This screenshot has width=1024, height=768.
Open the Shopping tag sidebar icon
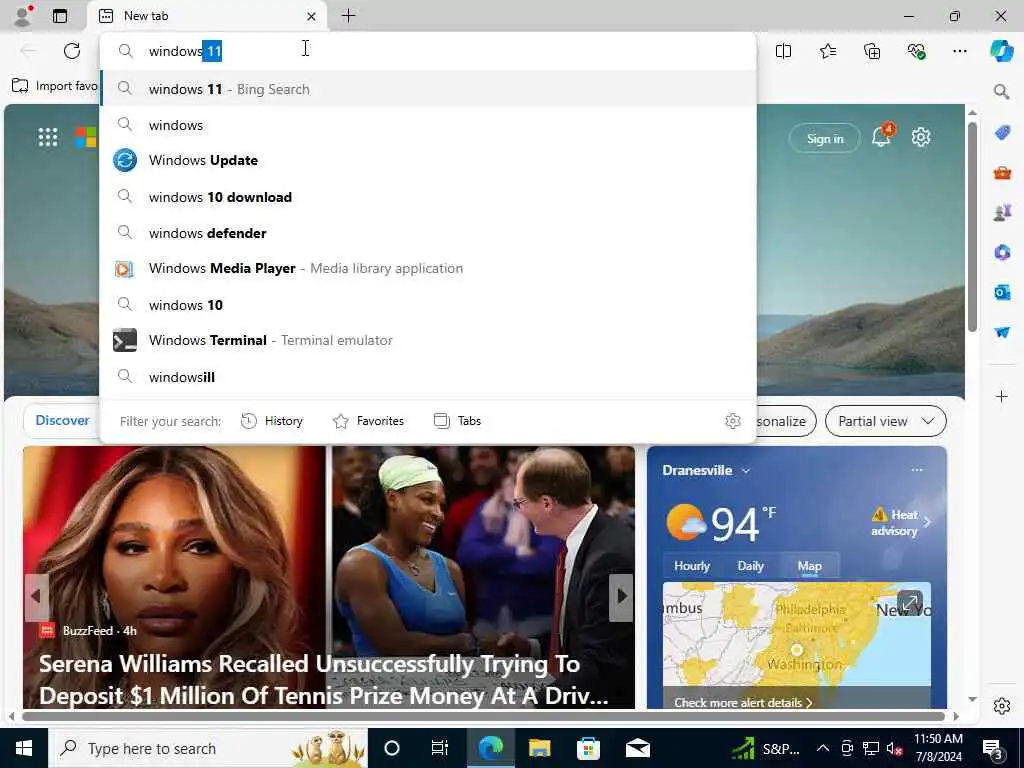pyautogui.click(x=1002, y=133)
